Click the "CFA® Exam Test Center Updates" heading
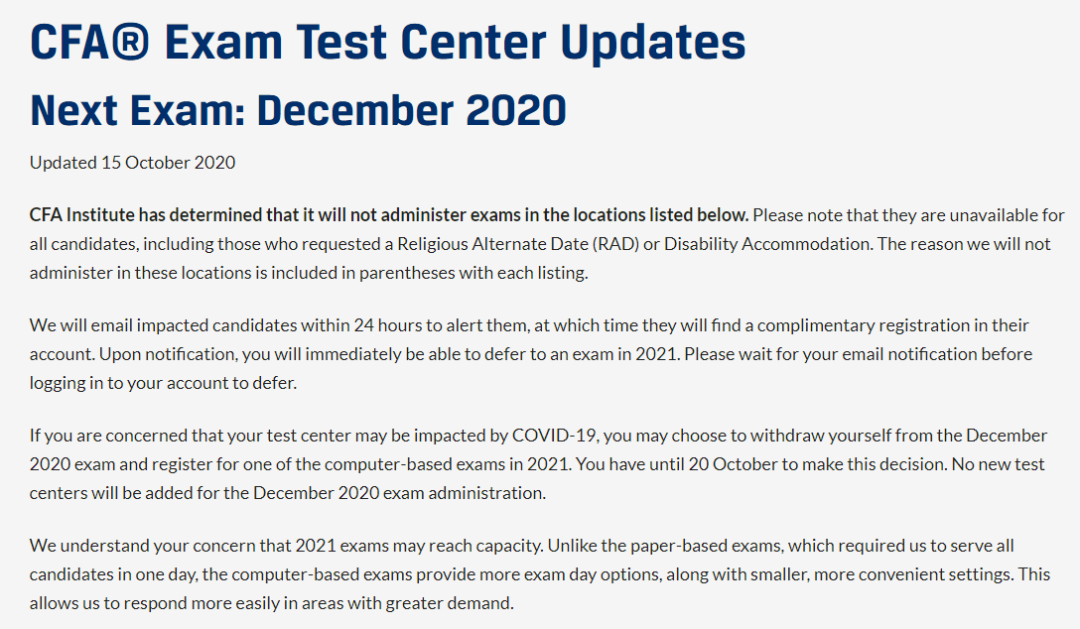 [388, 41]
